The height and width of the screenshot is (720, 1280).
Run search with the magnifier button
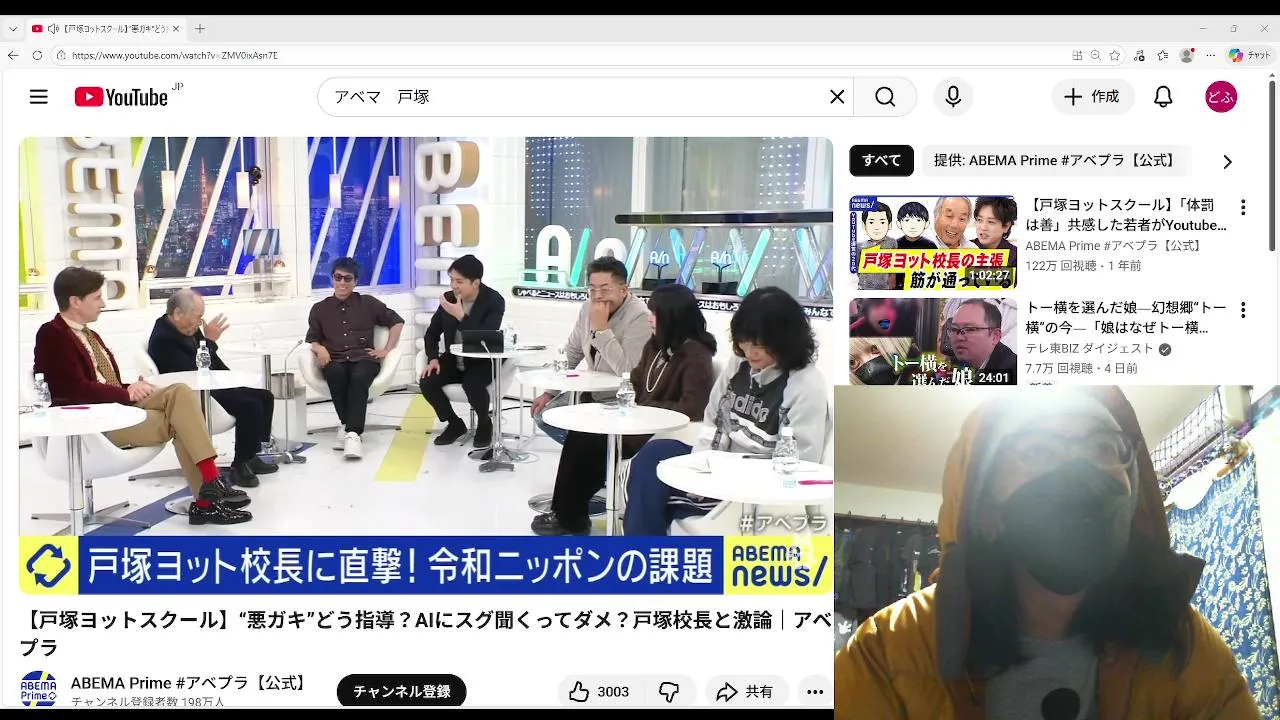(885, 97)
